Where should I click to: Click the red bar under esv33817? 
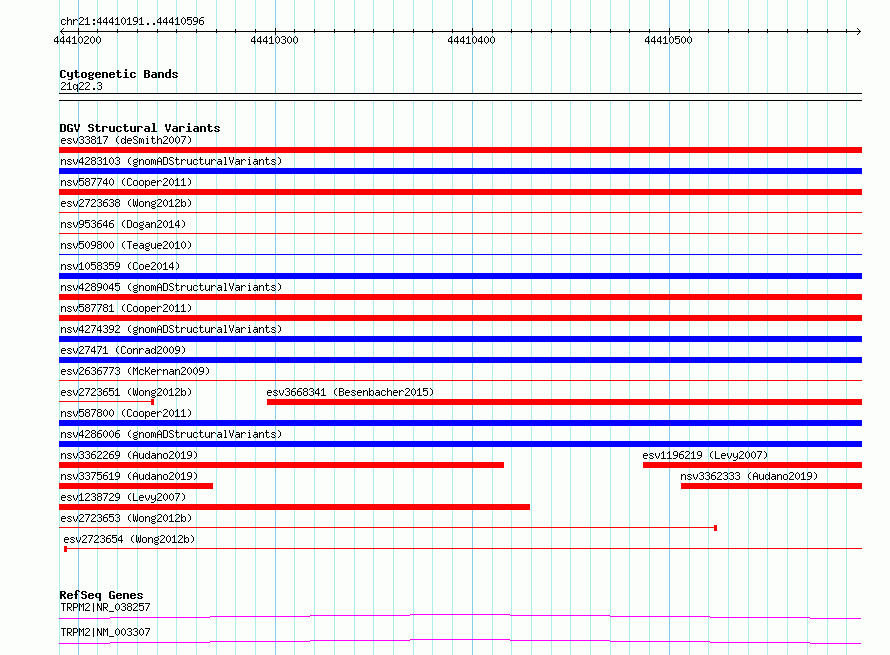(460, 150)
